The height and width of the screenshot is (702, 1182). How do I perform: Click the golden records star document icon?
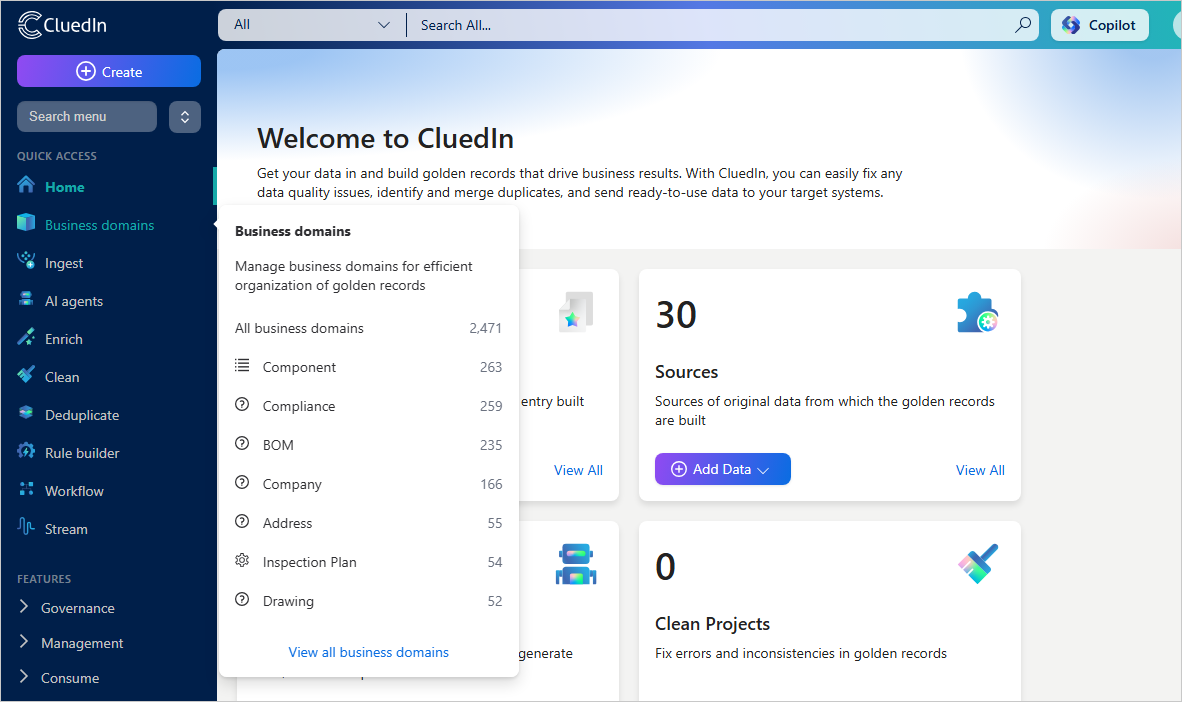576,312
